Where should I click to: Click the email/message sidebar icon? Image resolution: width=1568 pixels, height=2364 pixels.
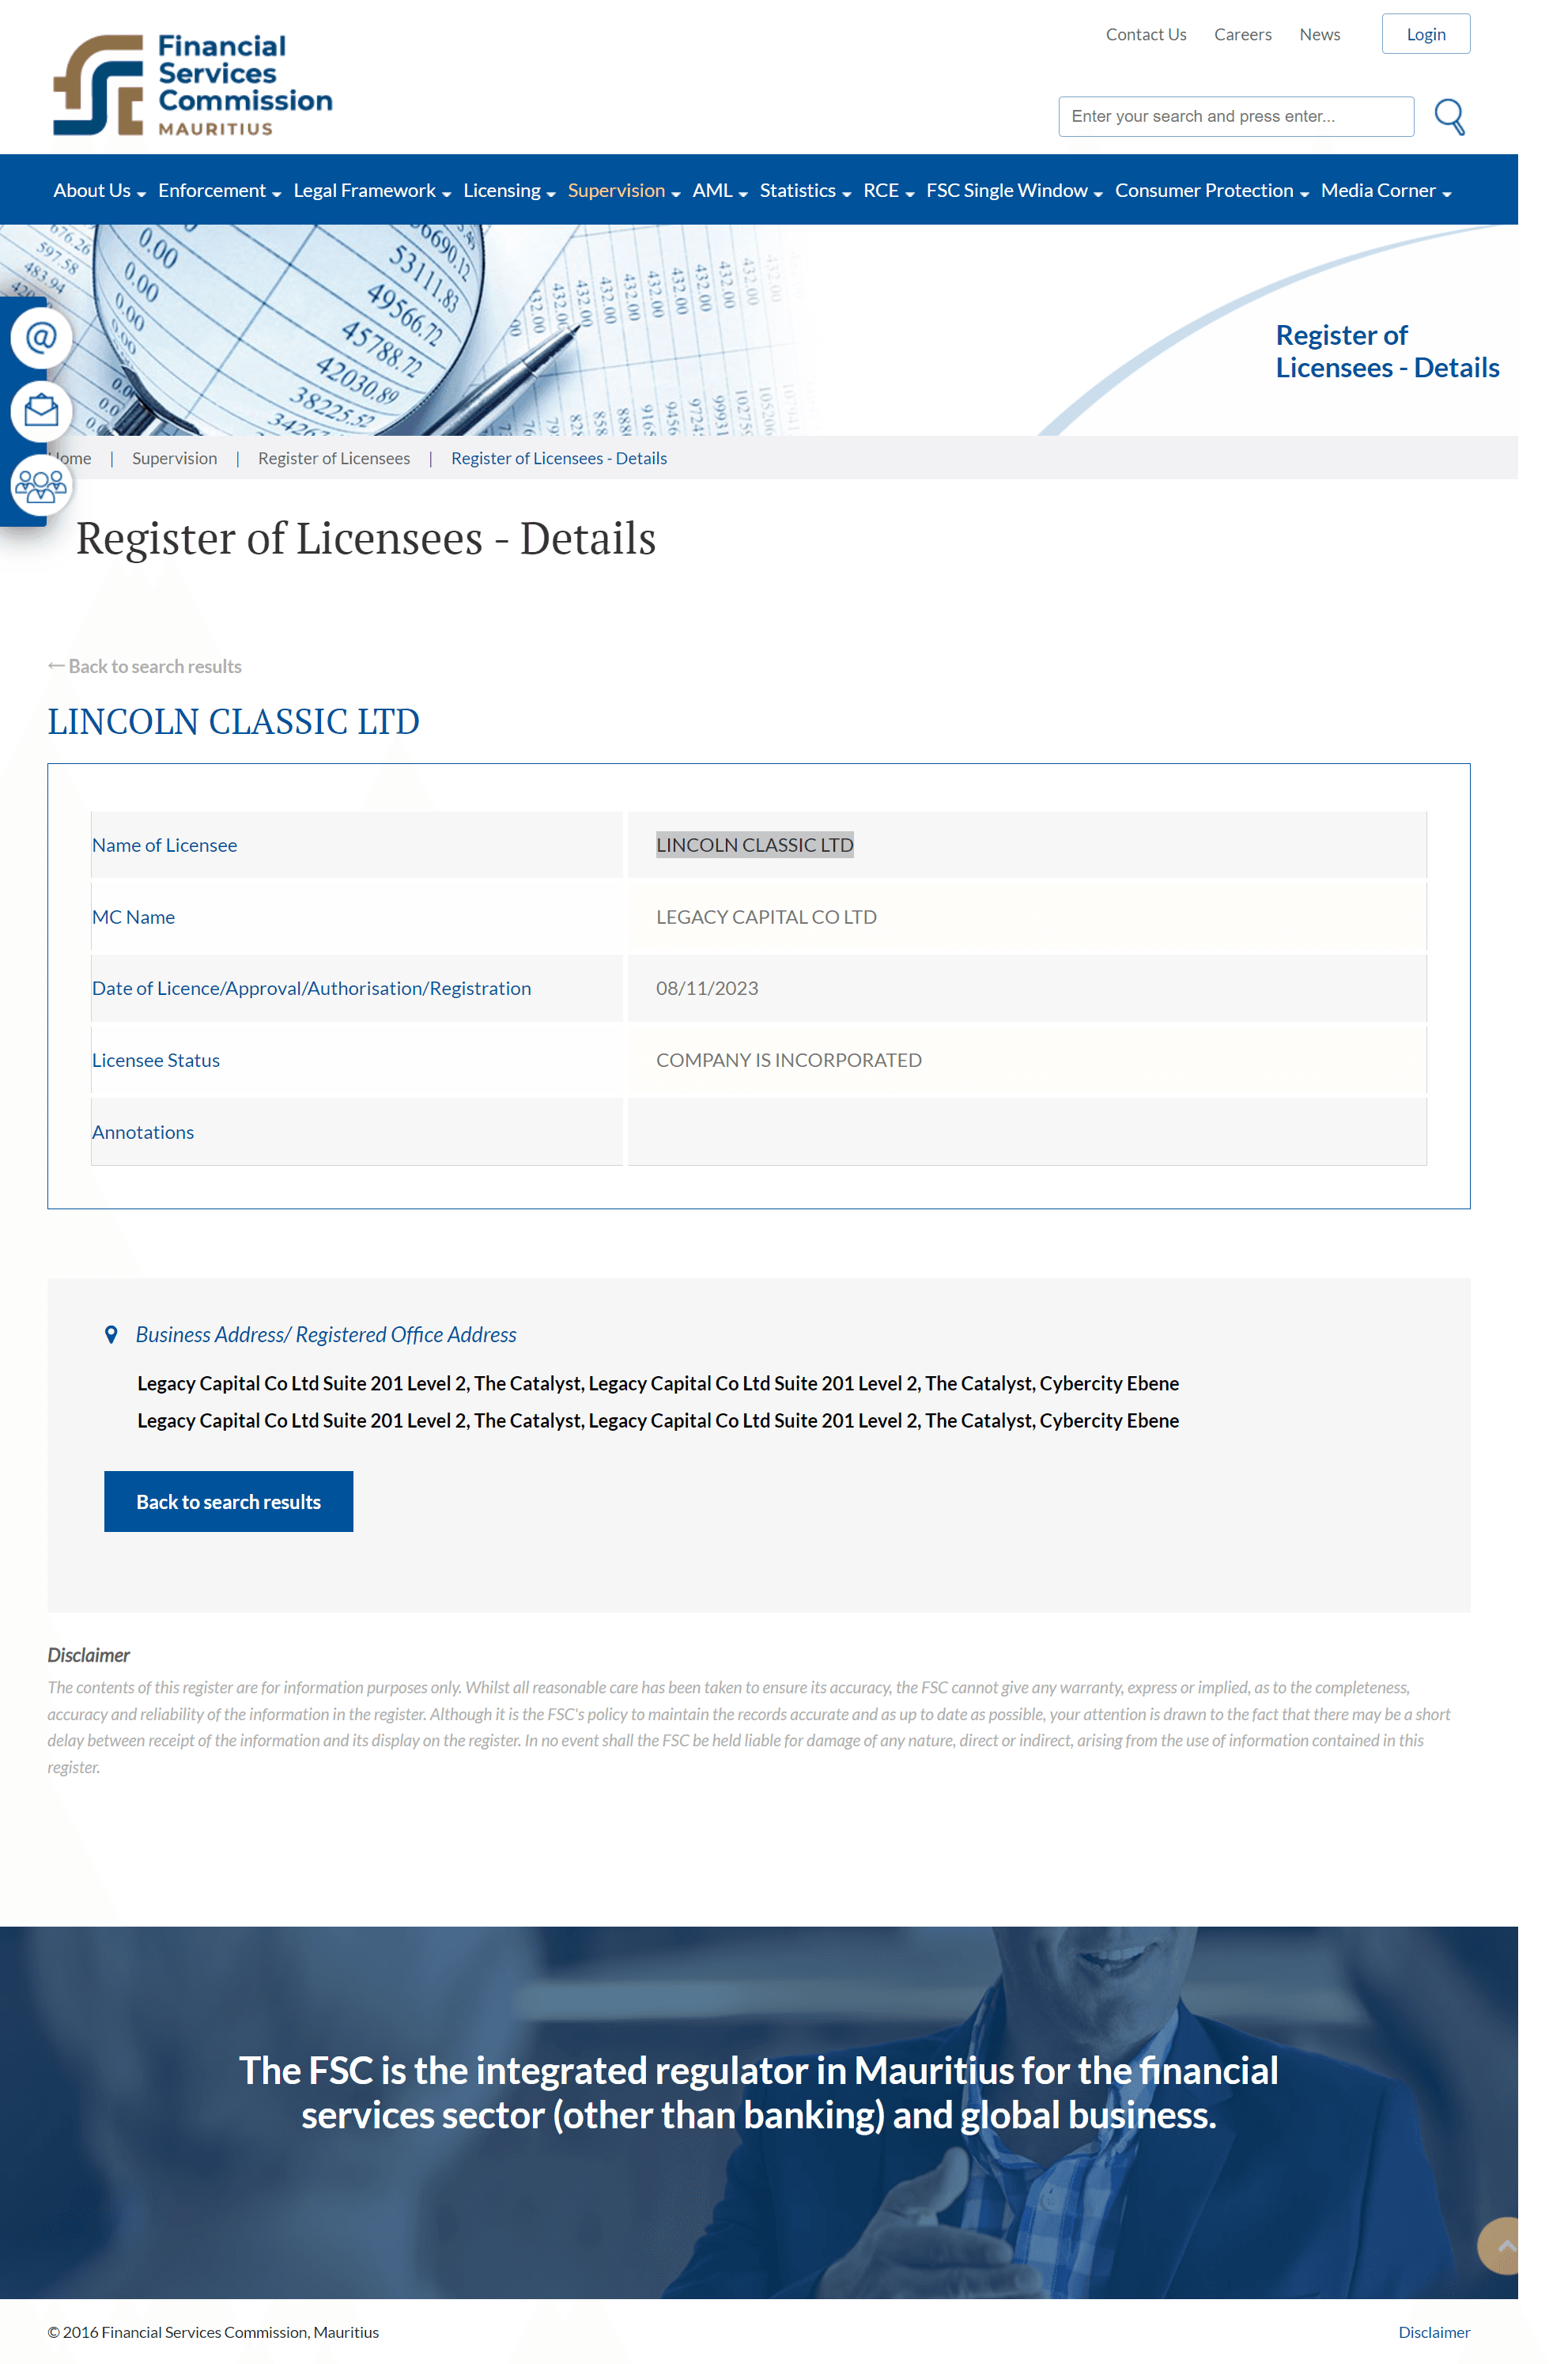point(39,411)
